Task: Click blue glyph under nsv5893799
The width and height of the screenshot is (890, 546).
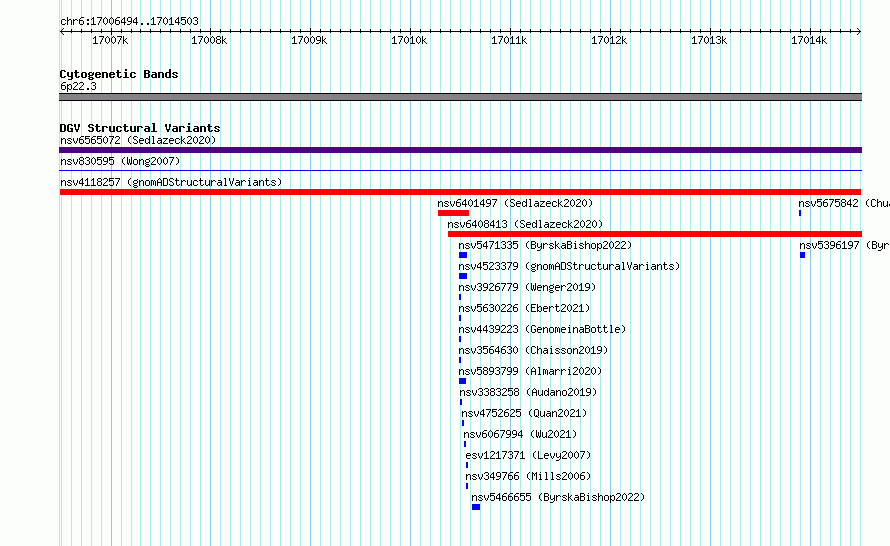Action: point(462,381)
